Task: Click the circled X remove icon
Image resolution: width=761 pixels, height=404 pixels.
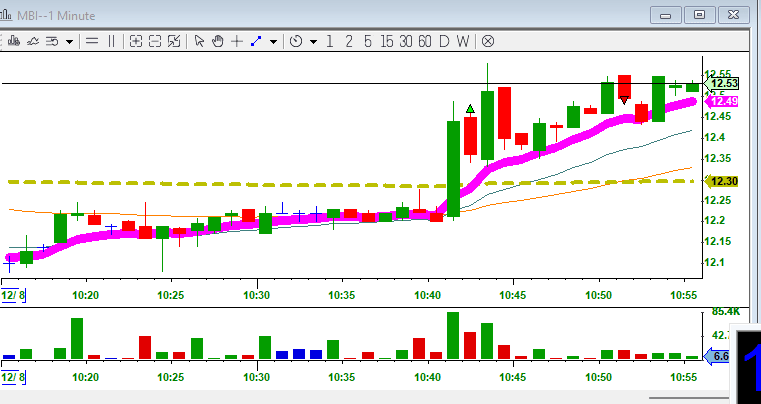Action: click(x=488, y=41)
